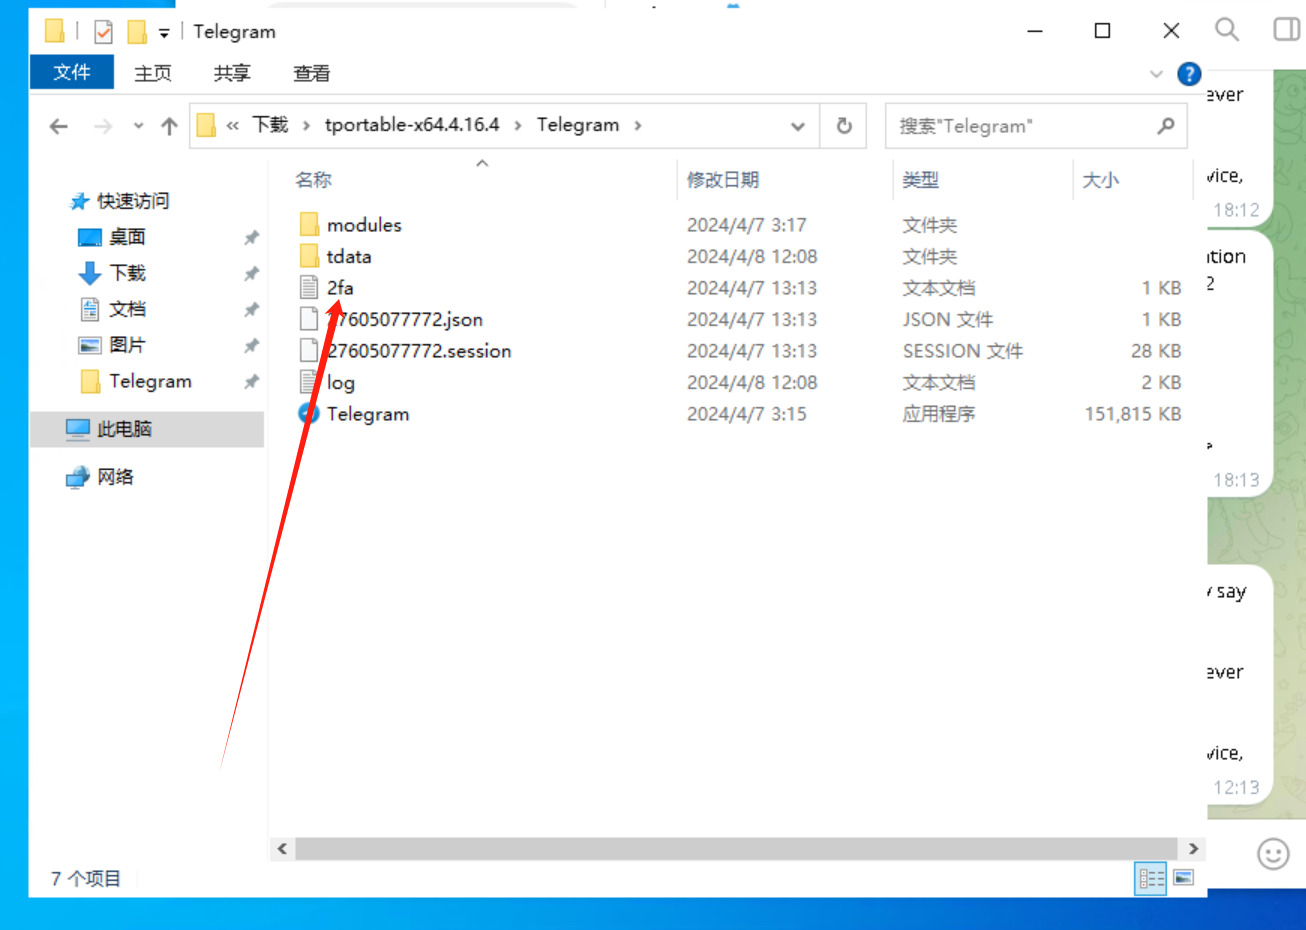Sort files by 修改日期 column header
Screen dimensions: 1306x930
click(x=723, y=180)
